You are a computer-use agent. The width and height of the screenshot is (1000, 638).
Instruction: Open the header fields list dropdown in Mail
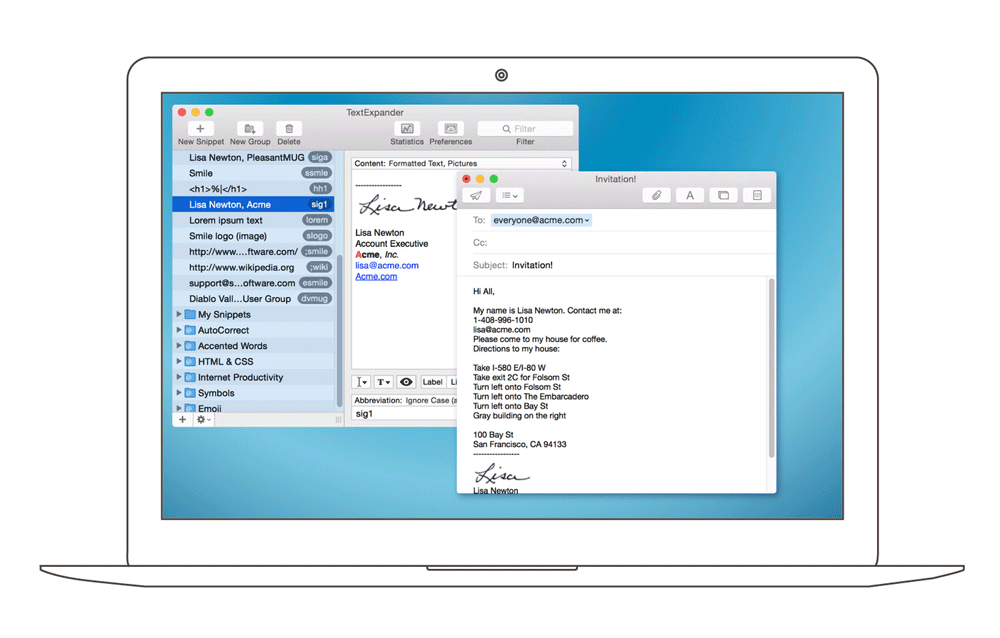click(x=509, y=196)
